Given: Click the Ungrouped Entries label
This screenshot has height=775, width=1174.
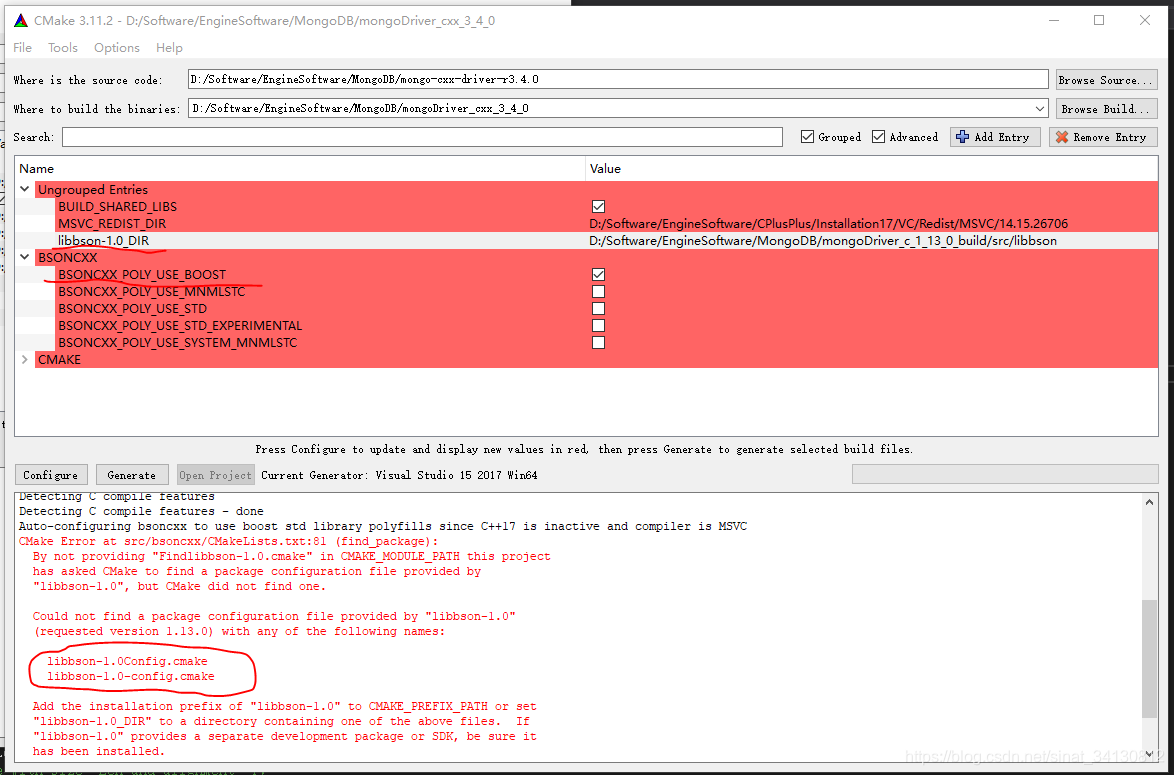Looking at the screenshot, I should (93, 189).
